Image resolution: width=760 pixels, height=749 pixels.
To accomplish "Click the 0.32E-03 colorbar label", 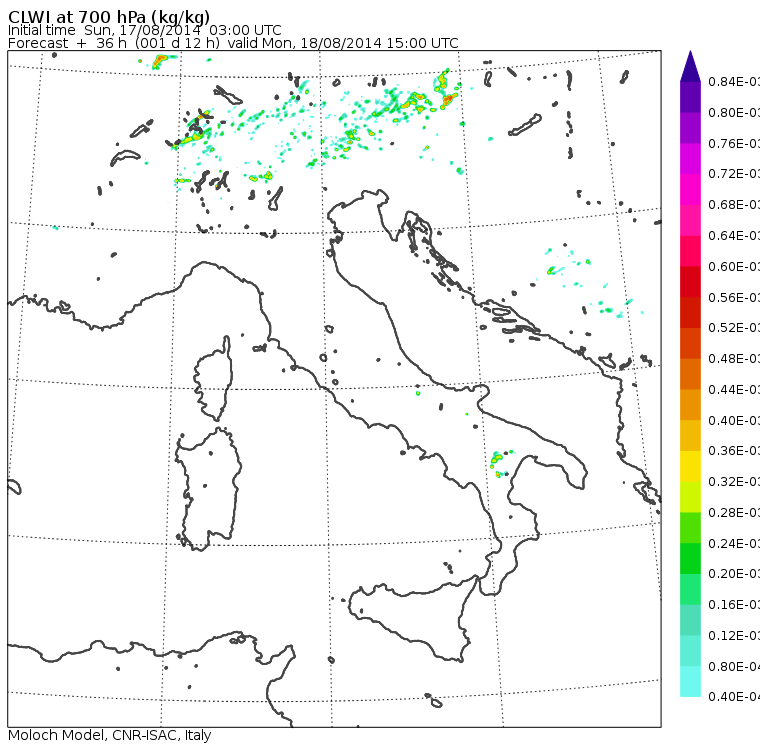I will tap(734, 482).
